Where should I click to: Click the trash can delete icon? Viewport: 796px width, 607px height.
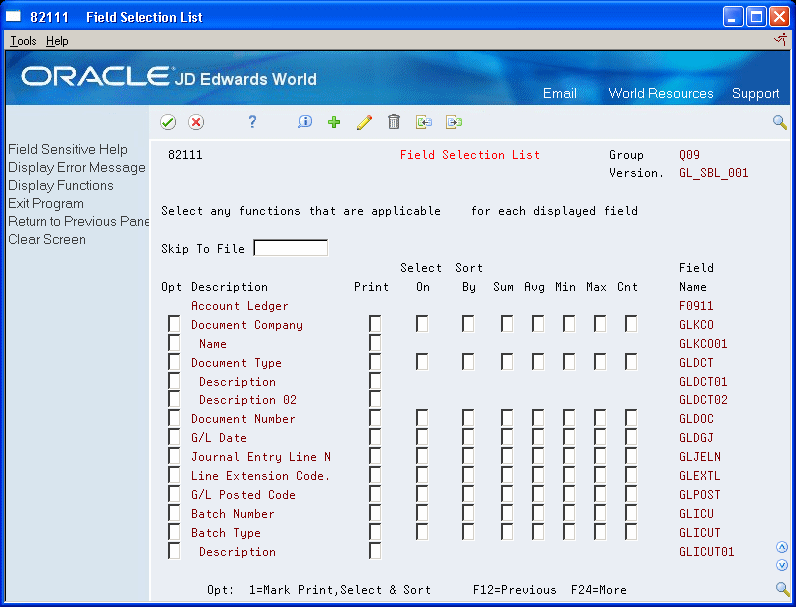(x=394, y=122)
